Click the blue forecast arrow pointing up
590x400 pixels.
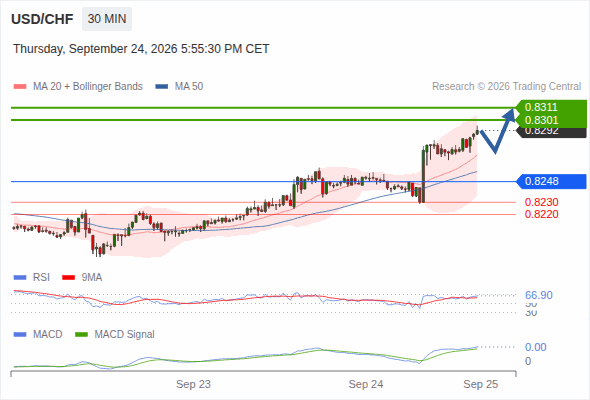point(498,131)
